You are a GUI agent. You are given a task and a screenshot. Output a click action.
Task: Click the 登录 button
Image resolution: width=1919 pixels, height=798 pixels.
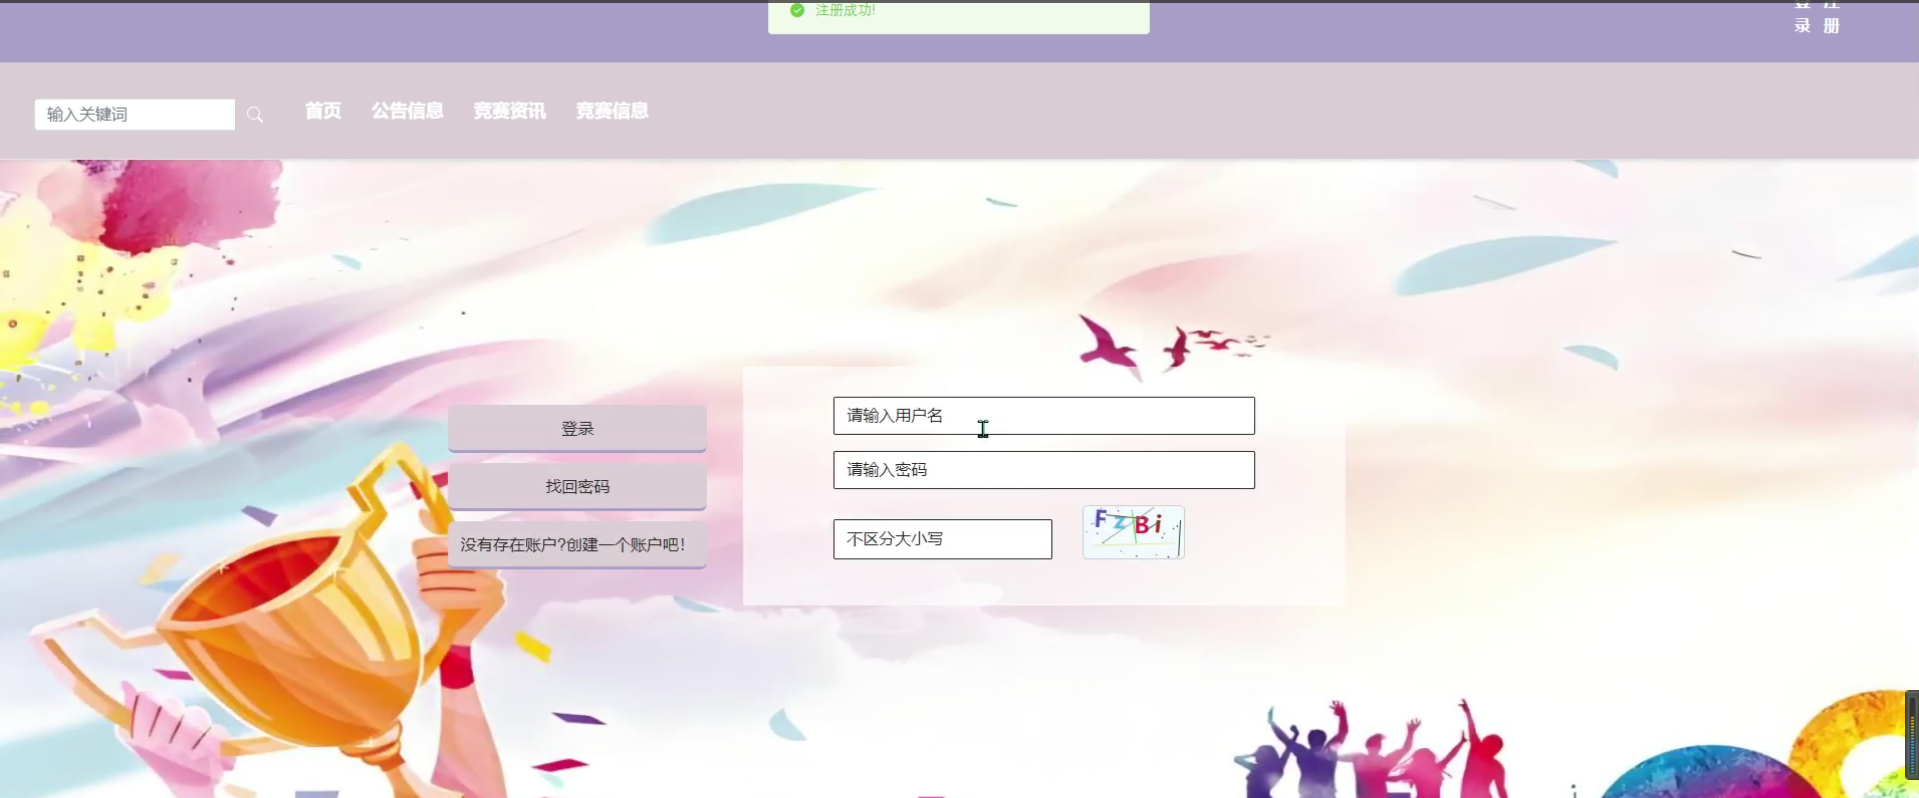point(577,428)
